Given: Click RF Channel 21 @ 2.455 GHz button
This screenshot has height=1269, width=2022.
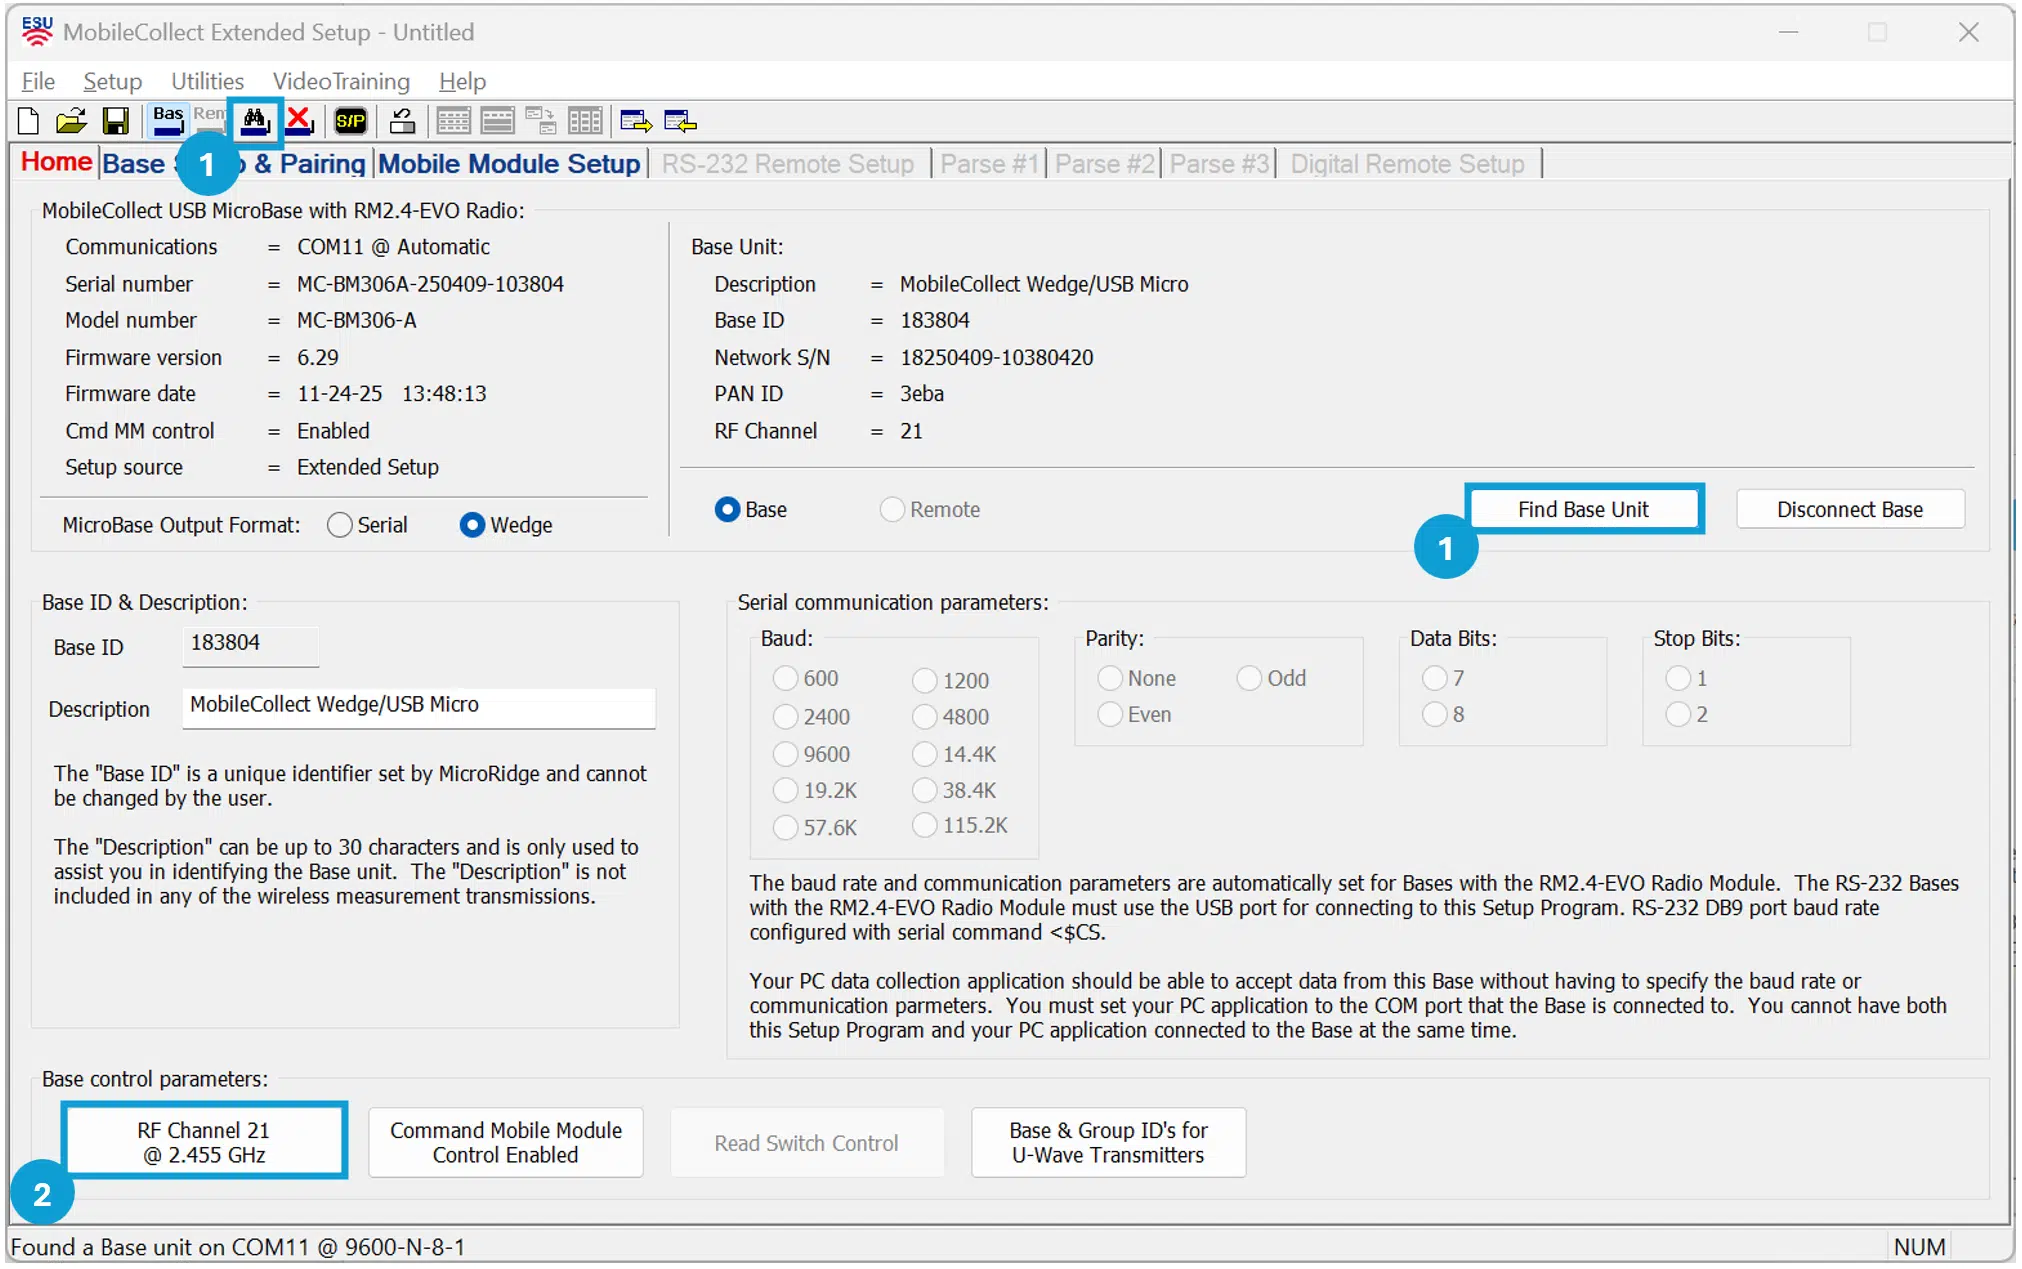Looking at the screenshot, I should point(204,1142).
